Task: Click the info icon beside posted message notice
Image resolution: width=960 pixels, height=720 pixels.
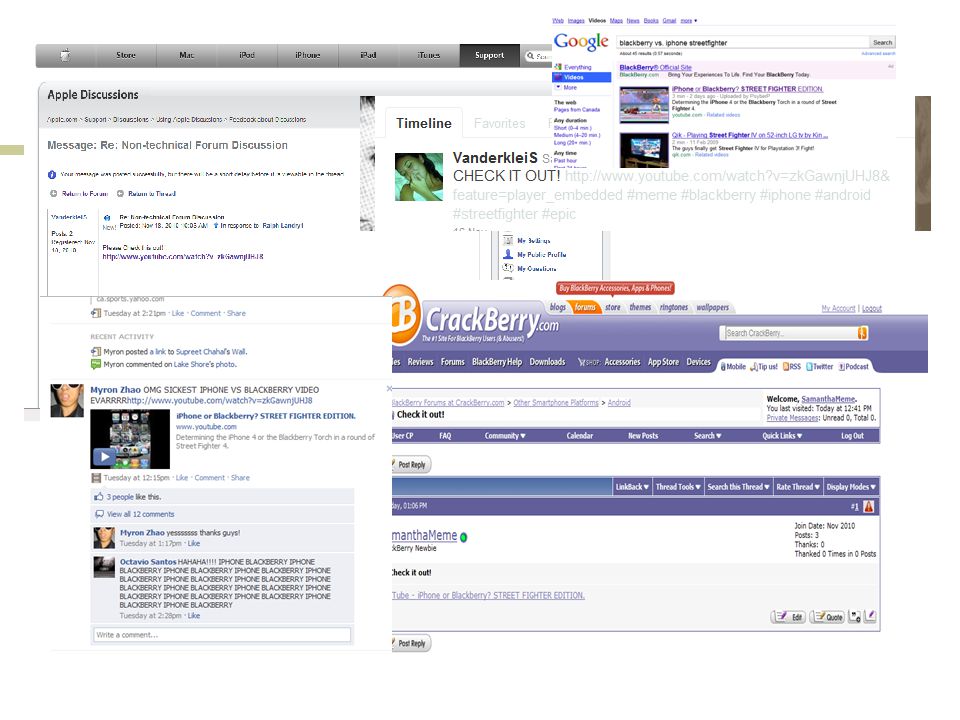Action: (52, 174)
